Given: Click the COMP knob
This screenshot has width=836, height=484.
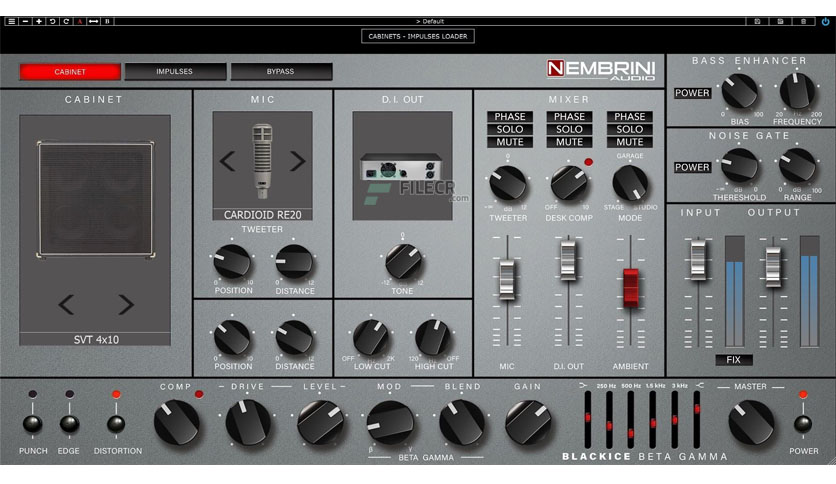Looking at the screenshot, I should [x=176, y=422].
